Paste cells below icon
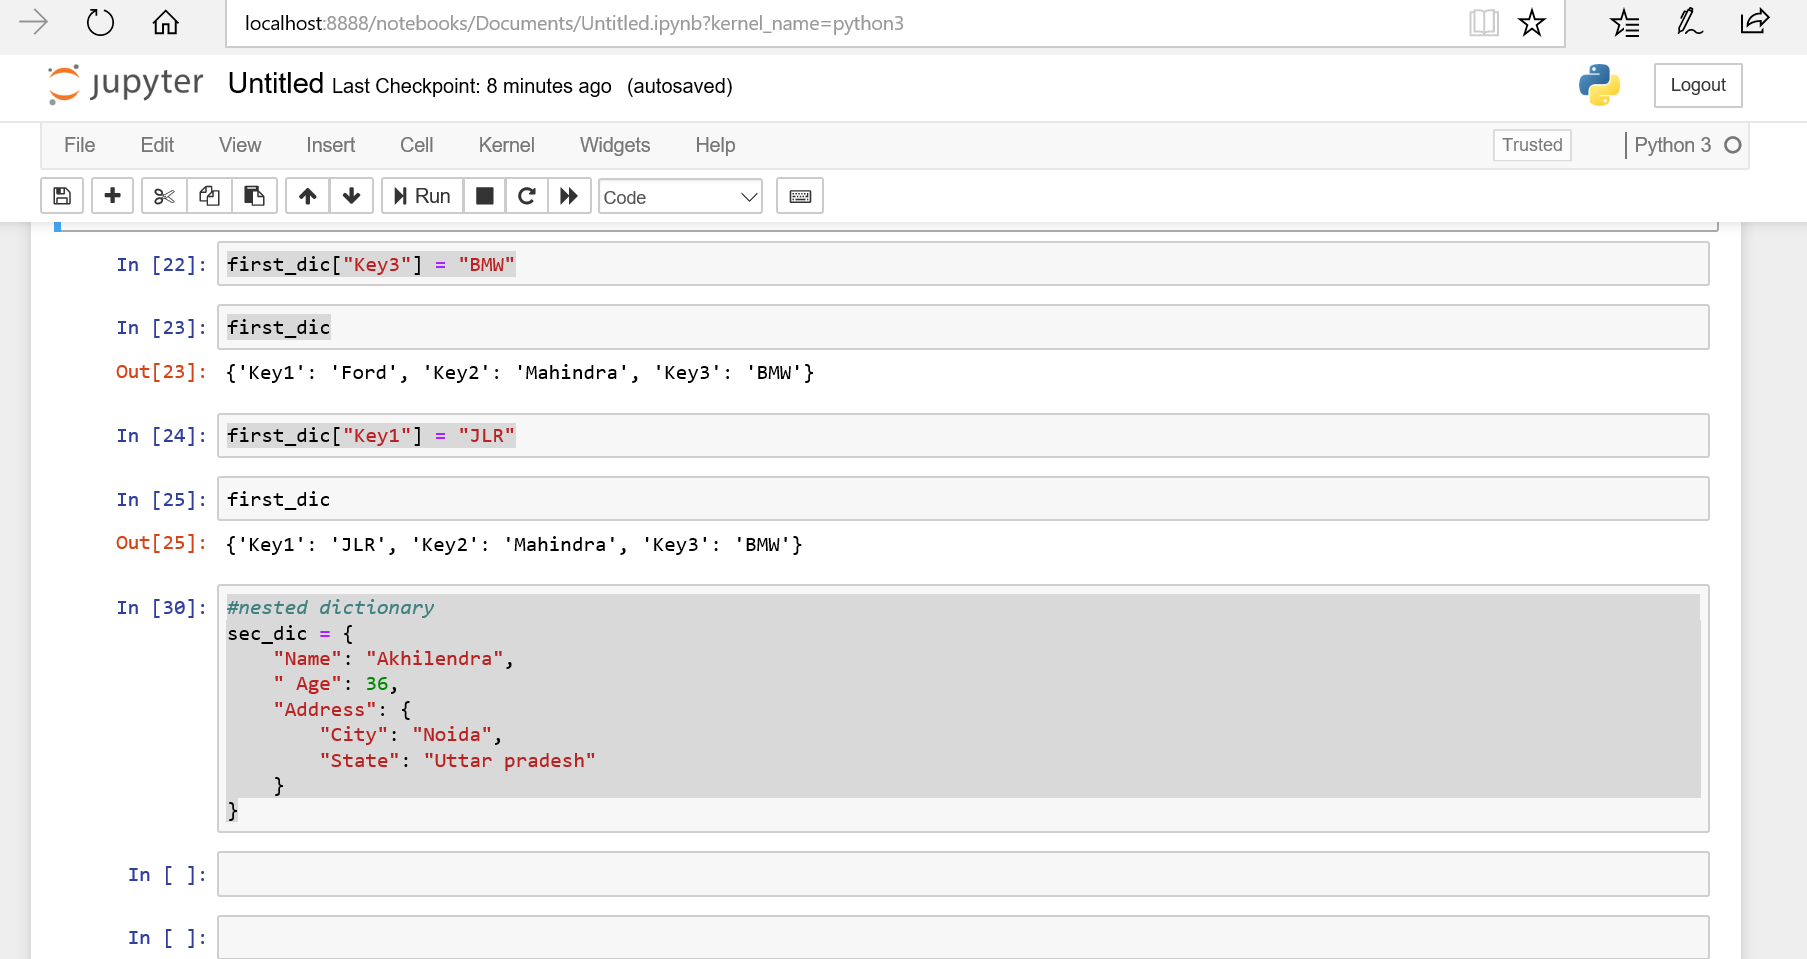Screen dimensions: 1807x959 254,196
